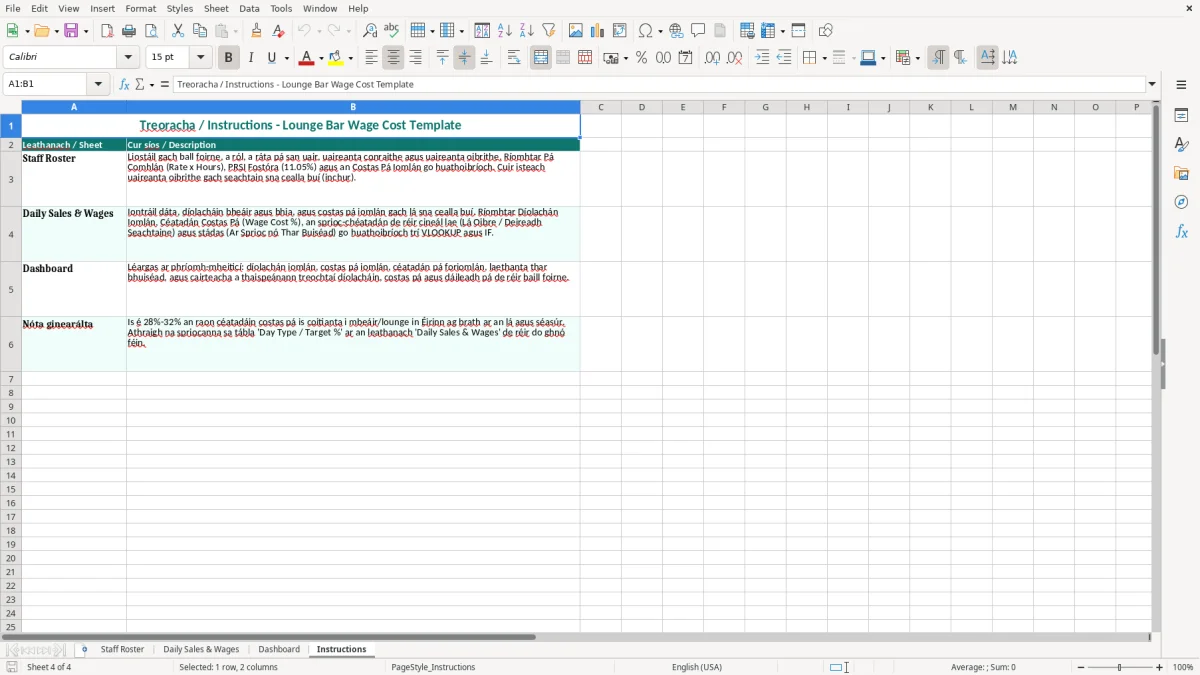Image resolution: width=1200 pixels, height=675 pixels.
Task: Open sidebar Properties panel icon
Action: [x=1181, y=116]
